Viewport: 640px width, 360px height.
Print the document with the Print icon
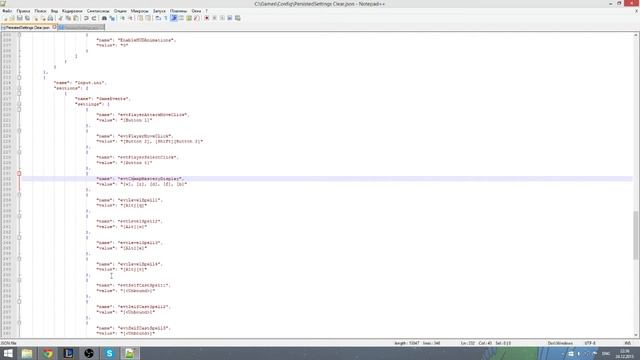point(50,18)
